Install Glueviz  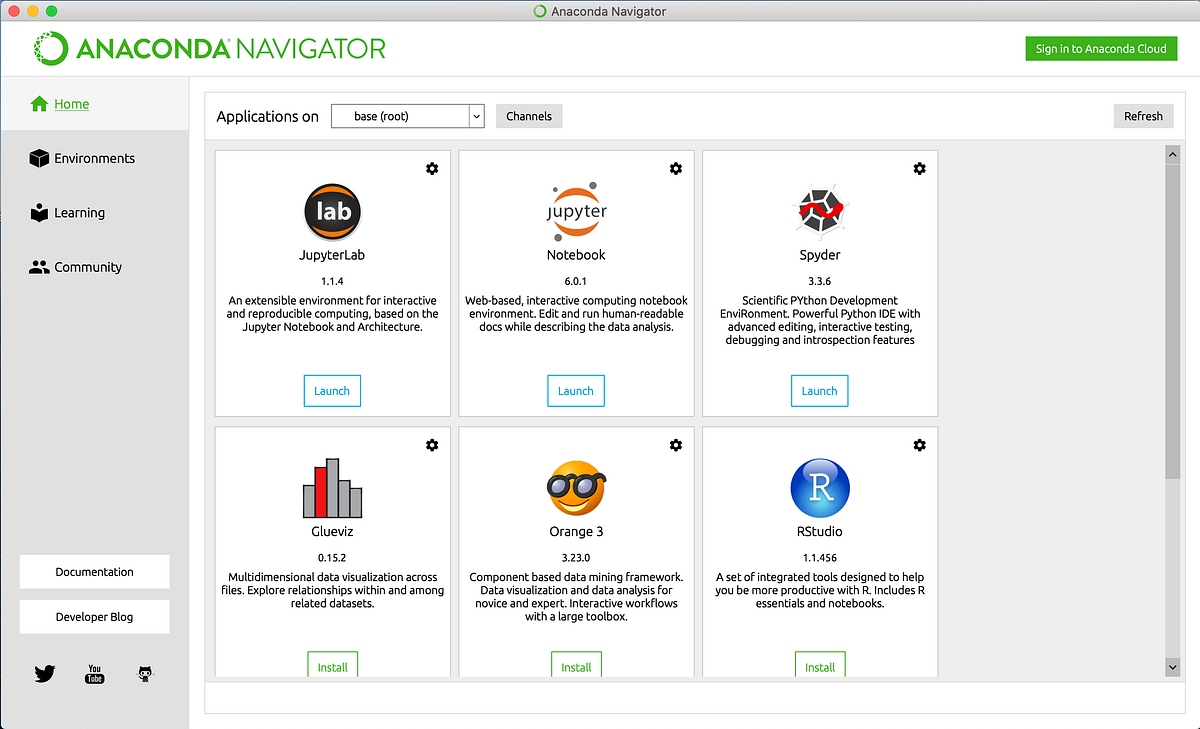[x=332, y=666]
